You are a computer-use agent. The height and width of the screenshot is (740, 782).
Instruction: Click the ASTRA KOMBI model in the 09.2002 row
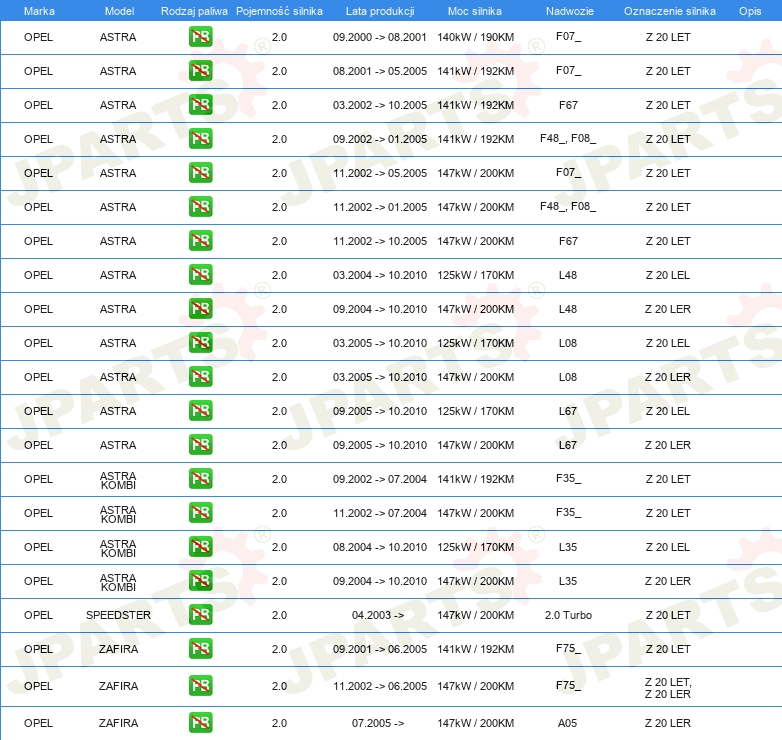(118, 480)
